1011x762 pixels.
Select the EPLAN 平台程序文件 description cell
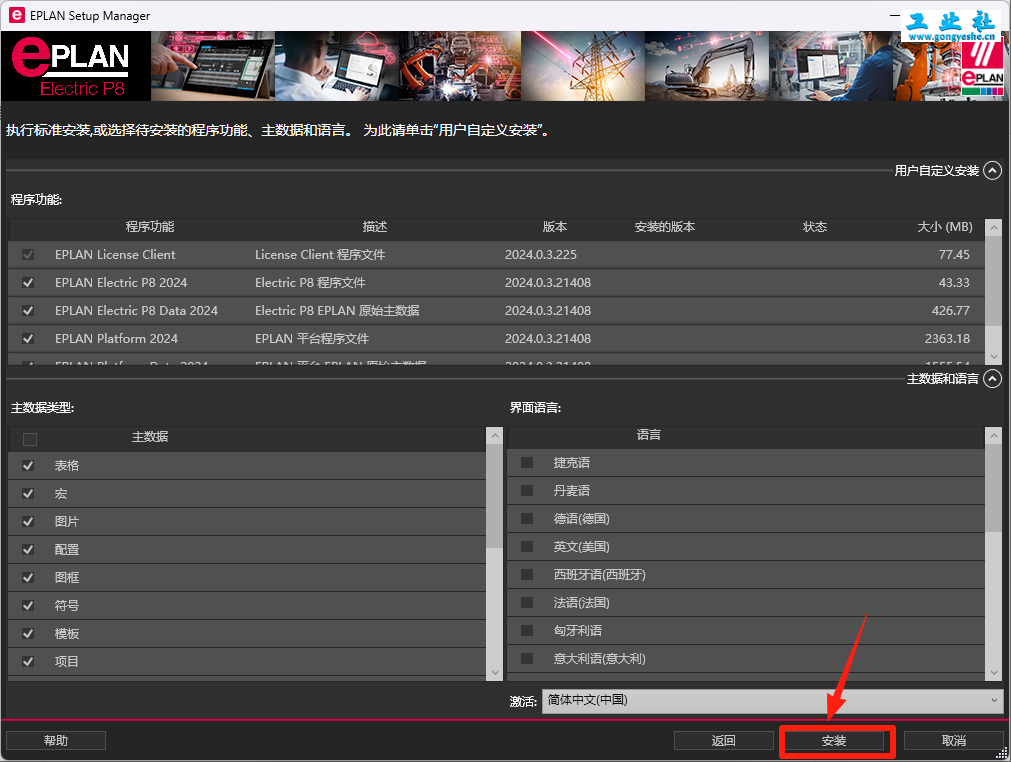click(312, 338)
